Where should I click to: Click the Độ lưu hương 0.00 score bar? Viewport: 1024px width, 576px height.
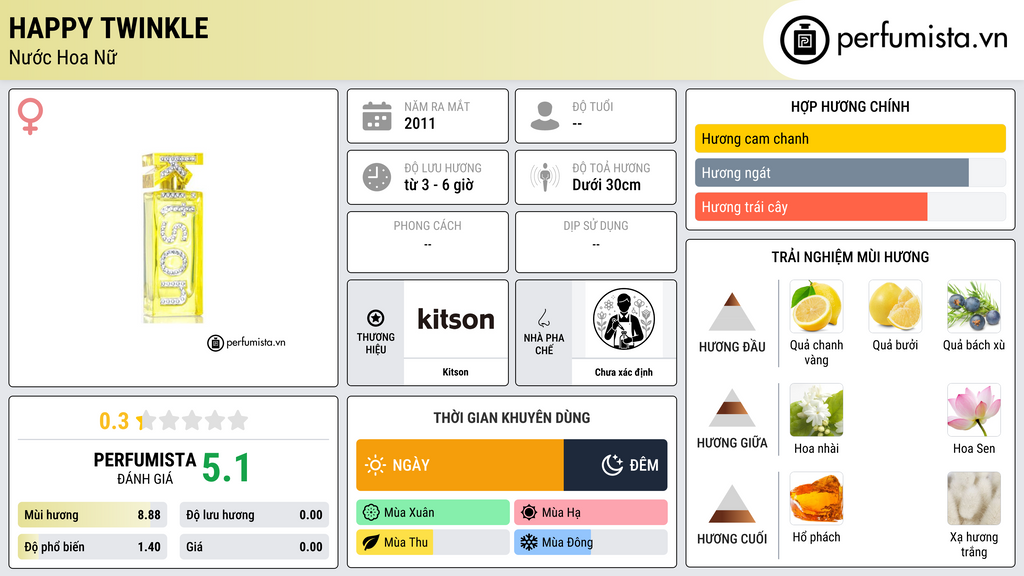click(254, 515)
